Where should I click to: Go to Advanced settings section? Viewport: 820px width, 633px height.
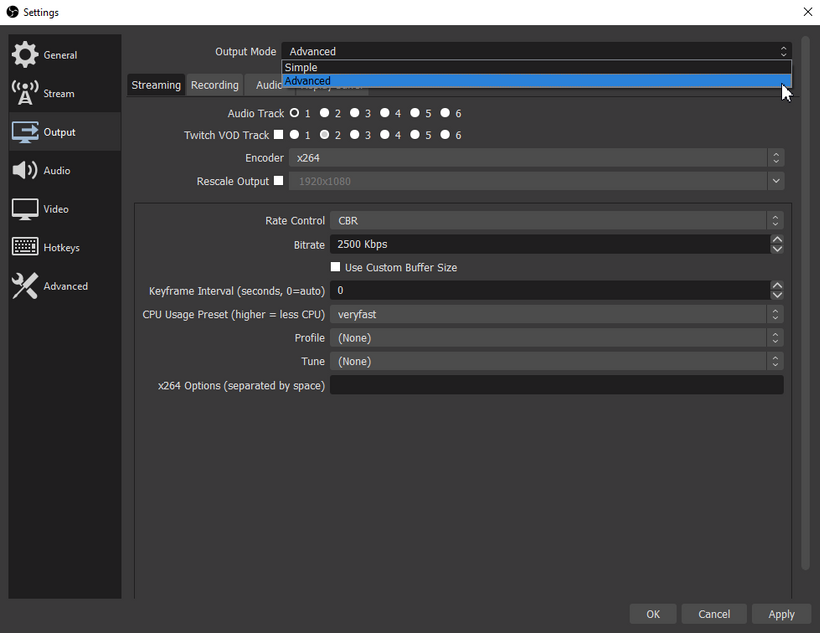[65, 286]
